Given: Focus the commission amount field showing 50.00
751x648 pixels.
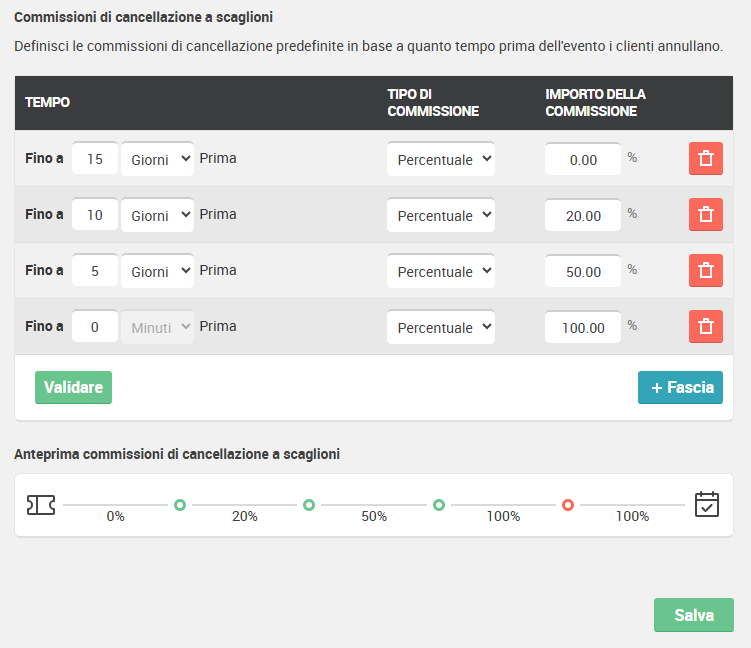Looking at the screenshot, I should click(583, 271).
